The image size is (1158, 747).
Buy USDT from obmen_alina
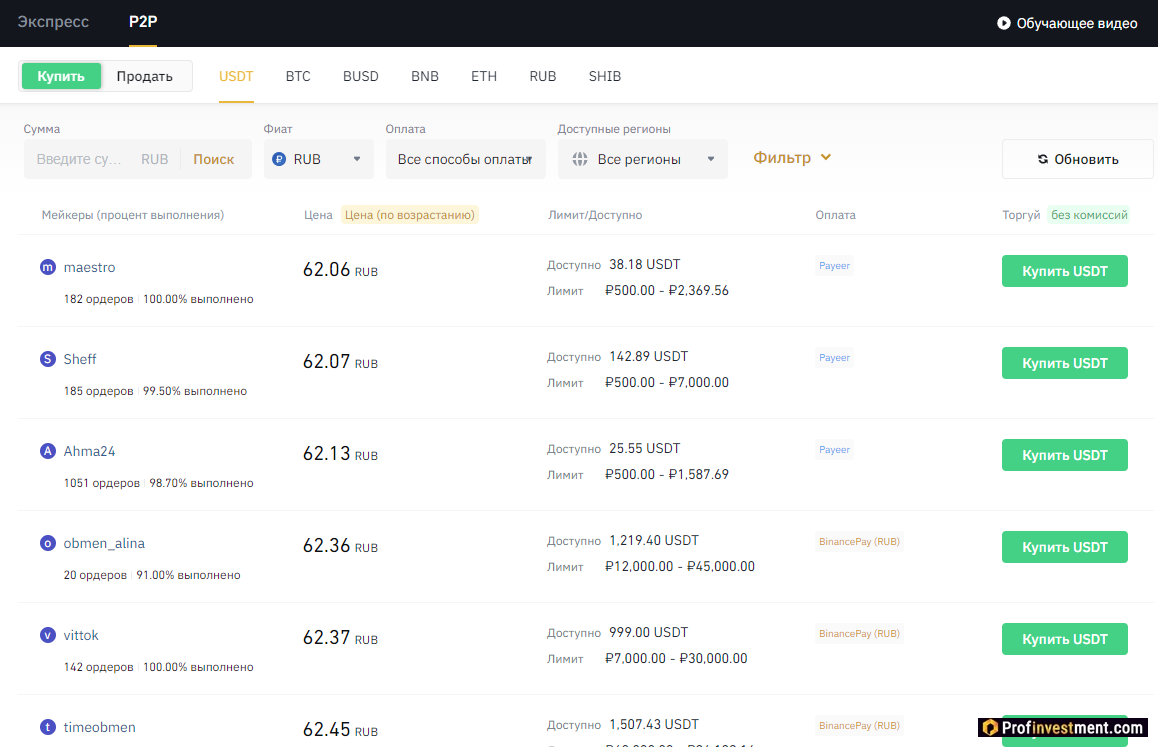point(1064,547)
